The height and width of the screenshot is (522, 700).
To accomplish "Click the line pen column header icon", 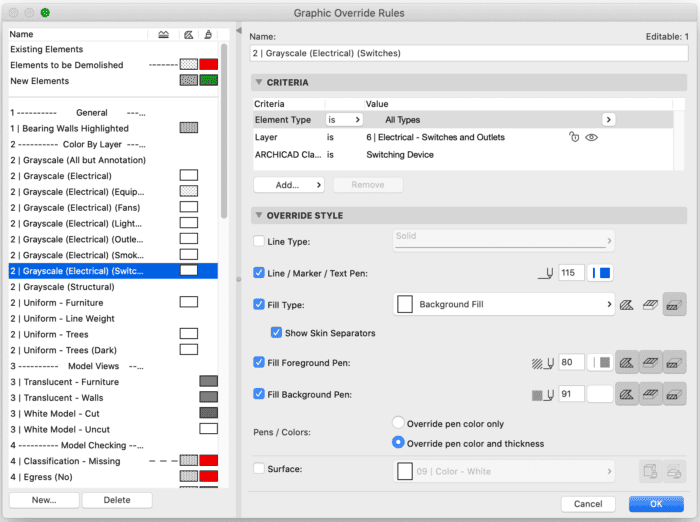I will tap(163, 34).
